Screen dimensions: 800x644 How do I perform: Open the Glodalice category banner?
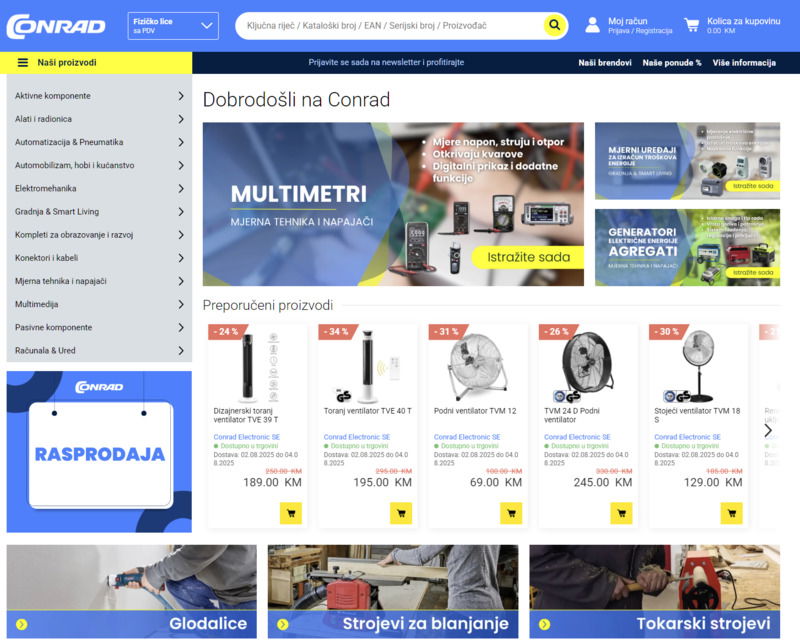pos(132,591)
